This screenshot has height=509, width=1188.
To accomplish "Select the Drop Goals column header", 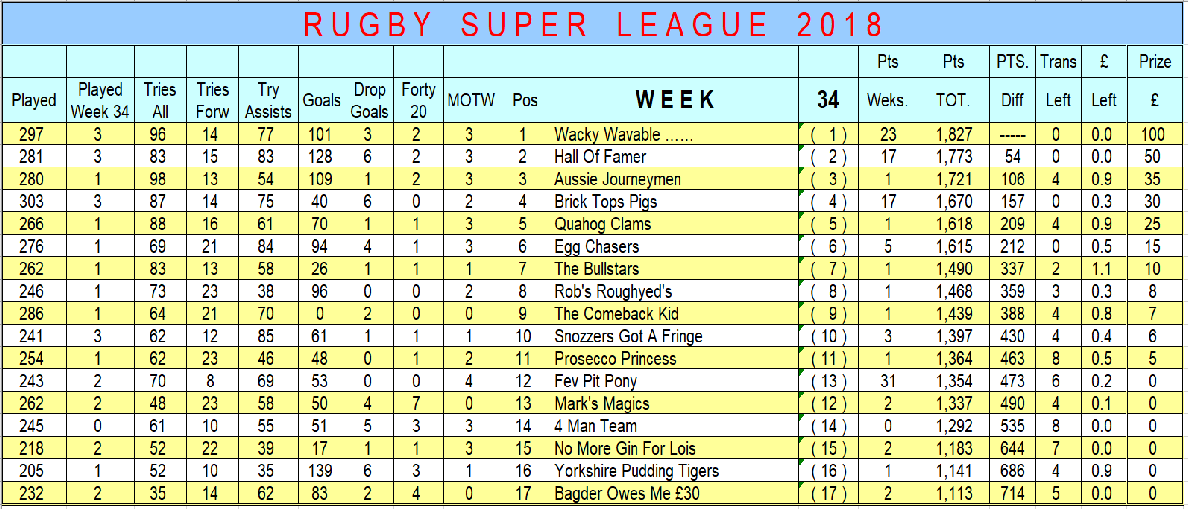I will [369, 100].
